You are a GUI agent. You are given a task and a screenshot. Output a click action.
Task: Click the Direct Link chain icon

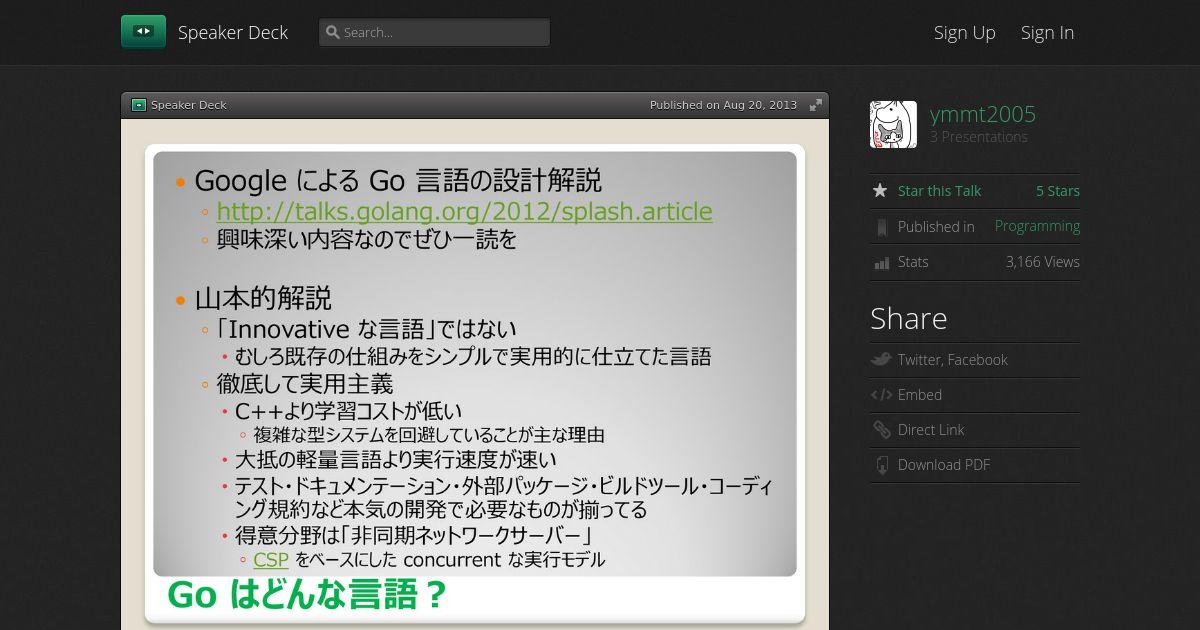coord(881,430)
